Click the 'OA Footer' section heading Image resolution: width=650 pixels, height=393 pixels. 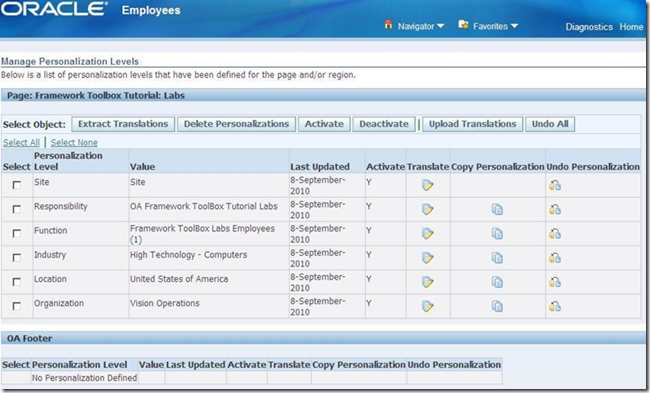tap(29, 339)
